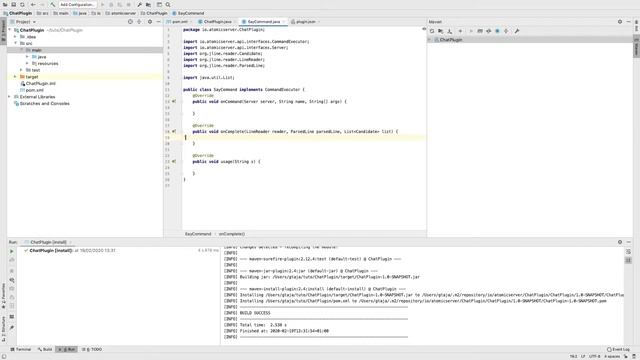Open the Terminal tool window tab
This screenshot has width=640, height=360.
[21, 349]
